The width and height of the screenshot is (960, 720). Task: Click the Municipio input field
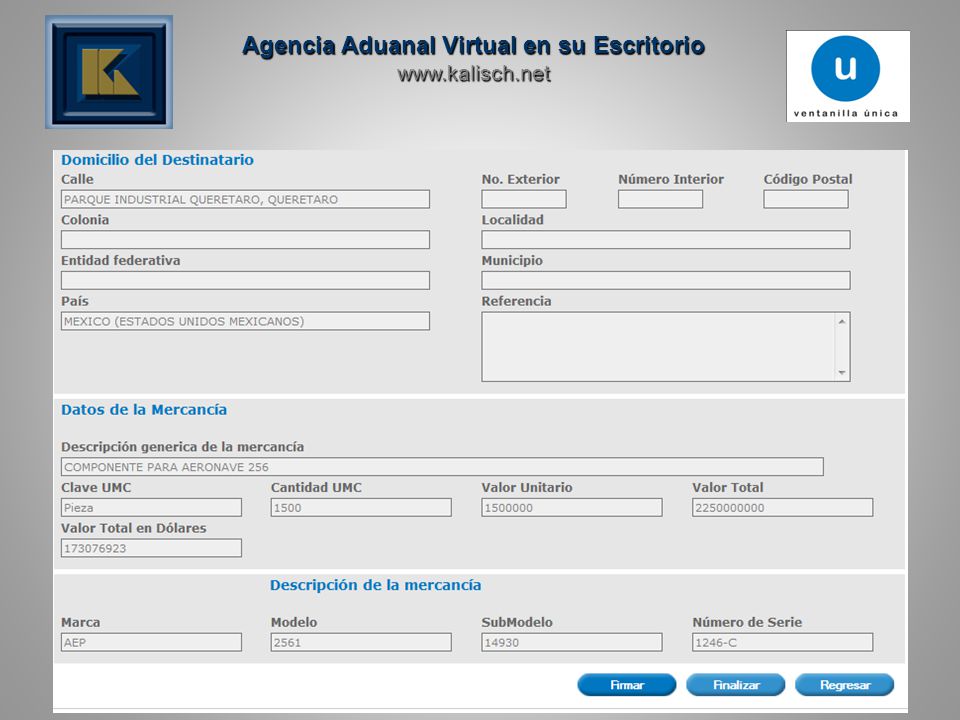click(666, 280)
